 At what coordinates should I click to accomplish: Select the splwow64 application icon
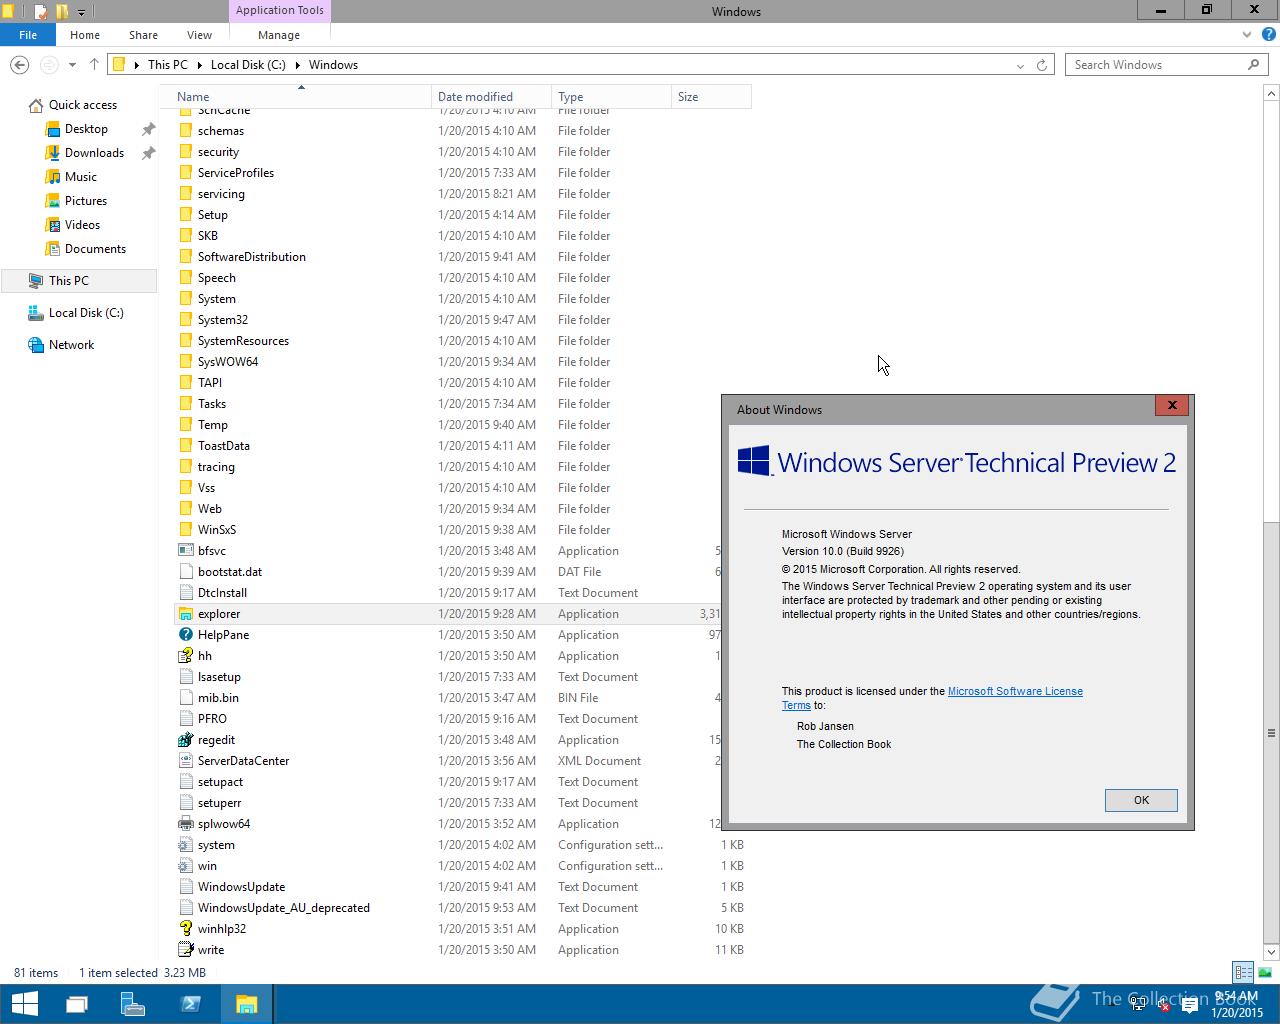point(185,824)
